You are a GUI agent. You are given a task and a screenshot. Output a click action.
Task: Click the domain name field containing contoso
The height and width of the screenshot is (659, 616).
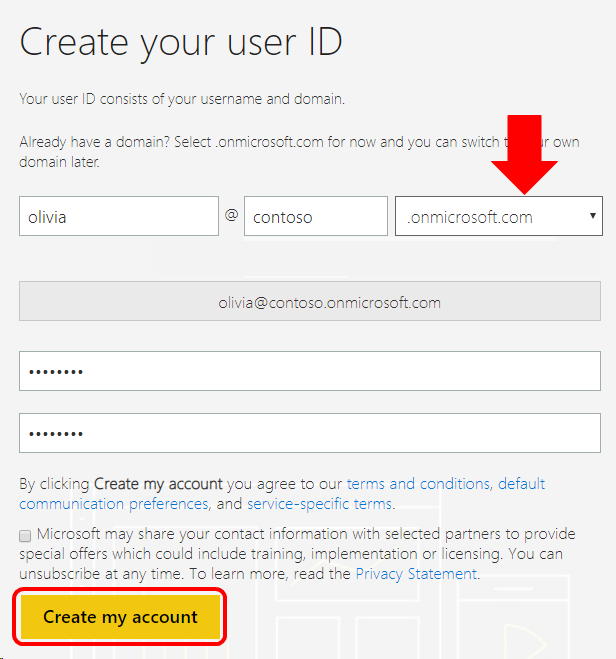click(316, 216)
